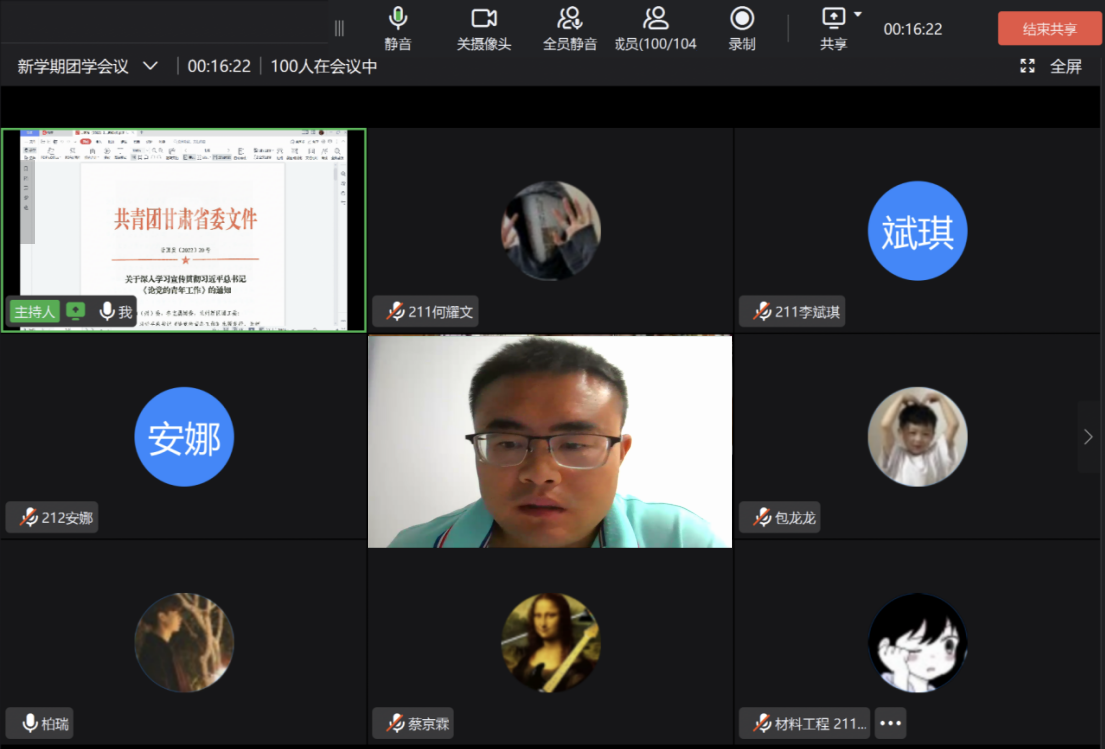This screenshot has width=1105, height=749.
Task: Click the host's microphone icon labeled 我
Action: click(107, 311)
